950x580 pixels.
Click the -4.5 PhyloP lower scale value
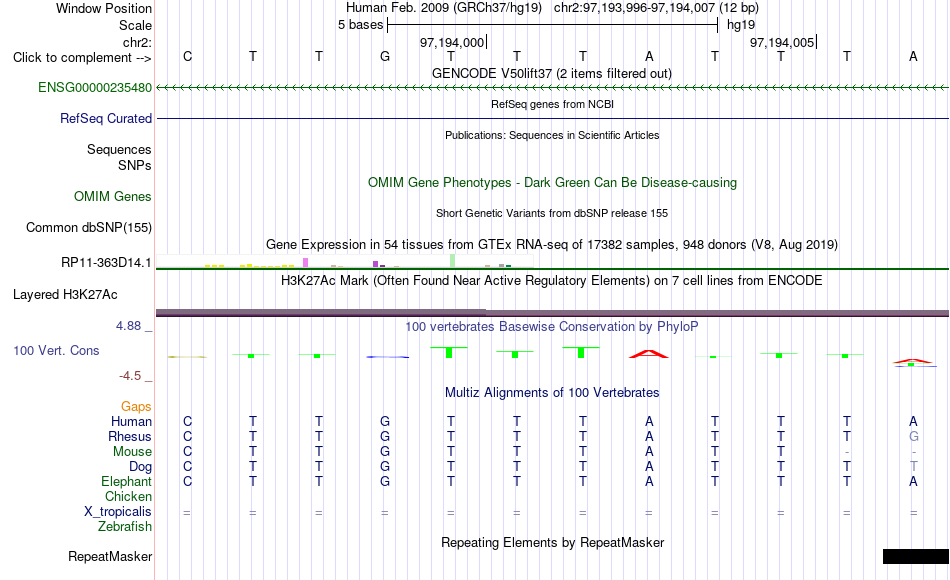coord(130,376)
